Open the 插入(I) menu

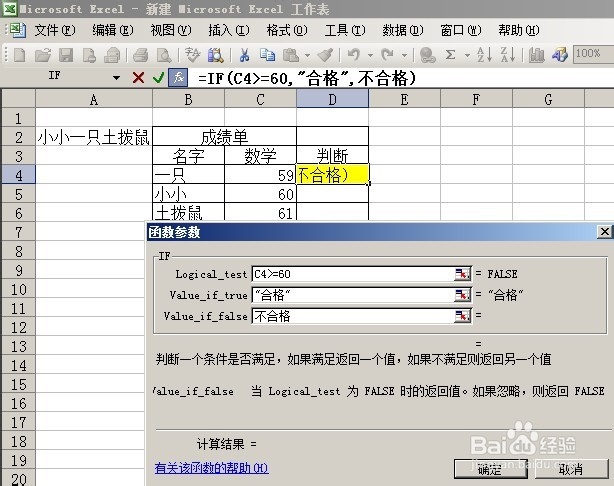click(229, 31)
